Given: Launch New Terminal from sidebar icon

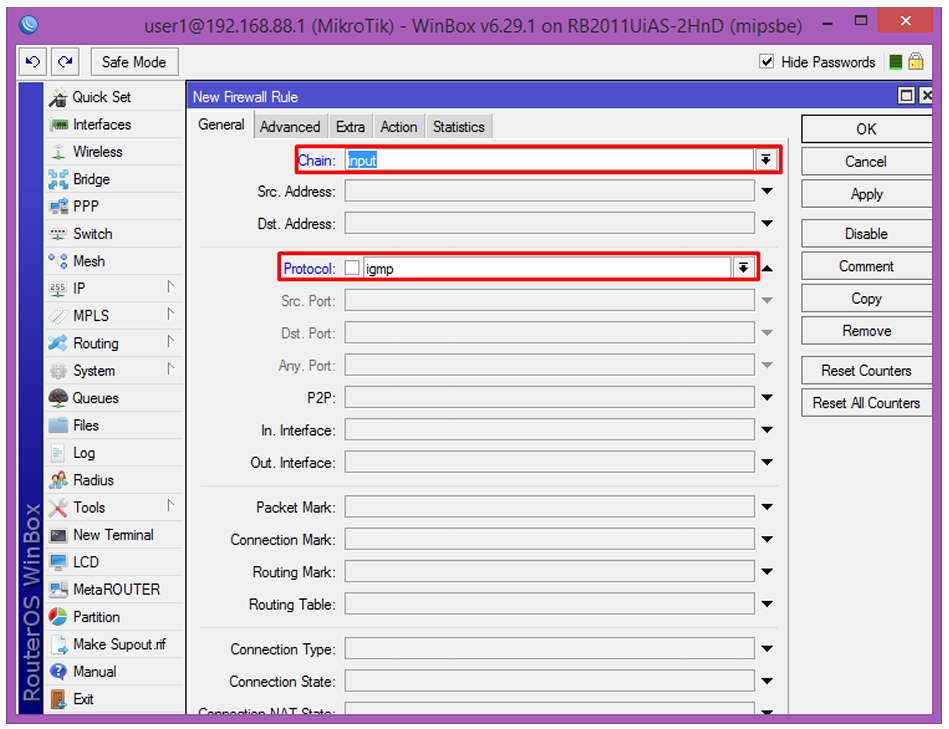Looking at the screenshot, I should 58,535.
